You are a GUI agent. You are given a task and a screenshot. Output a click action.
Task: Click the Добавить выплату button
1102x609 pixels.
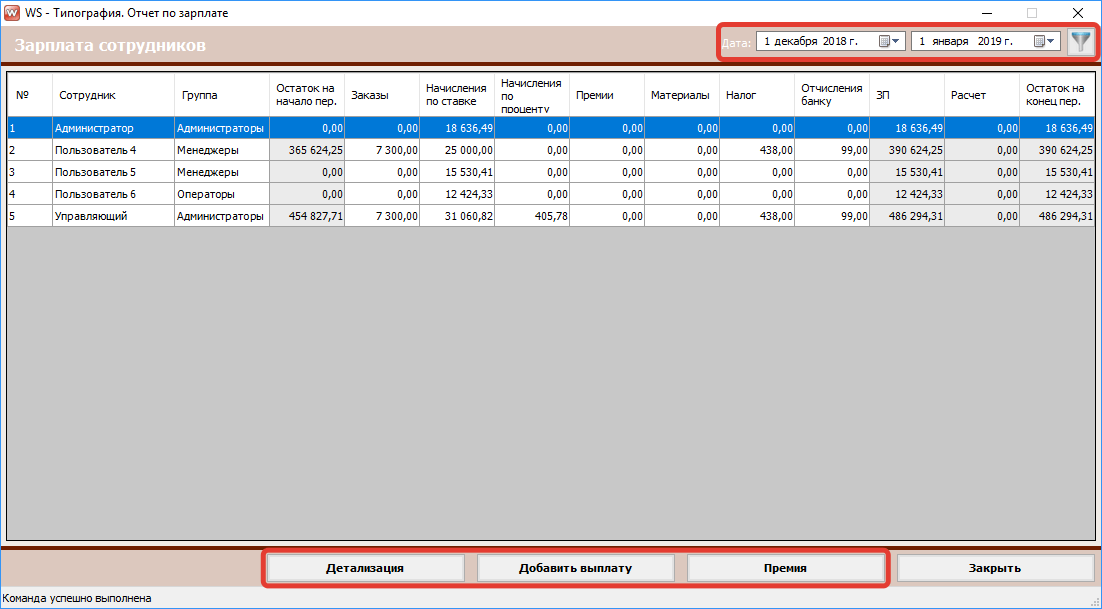[x=575, y=568]
